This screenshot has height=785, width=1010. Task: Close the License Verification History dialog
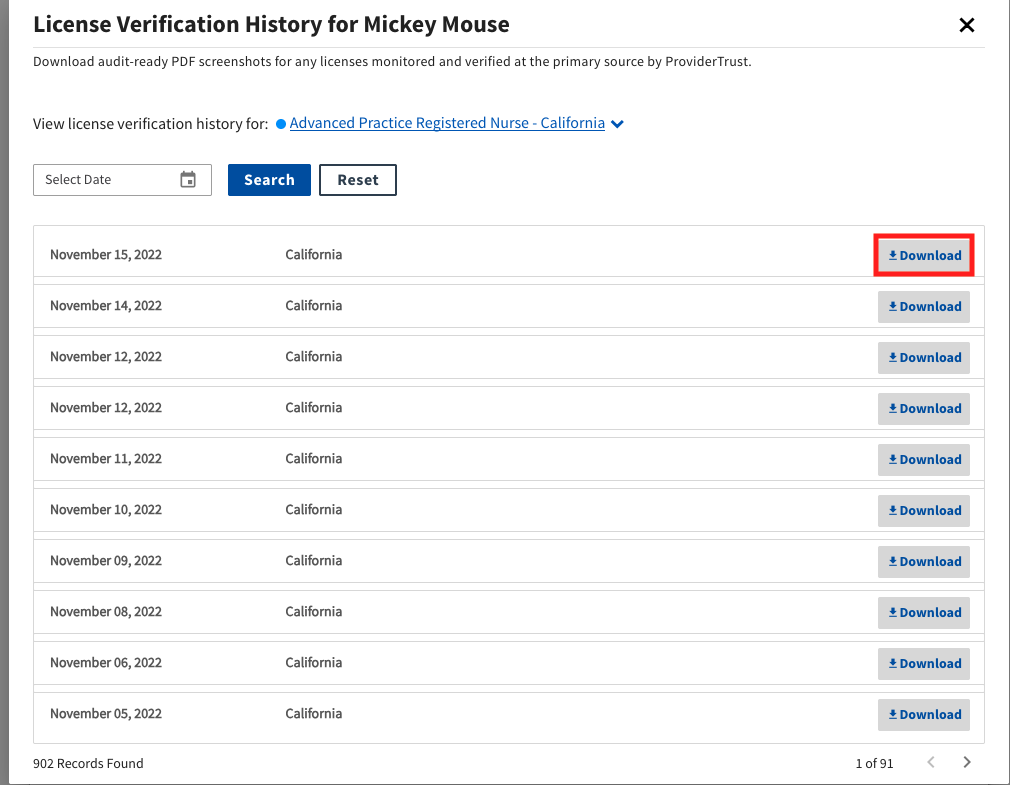point(966,25)
